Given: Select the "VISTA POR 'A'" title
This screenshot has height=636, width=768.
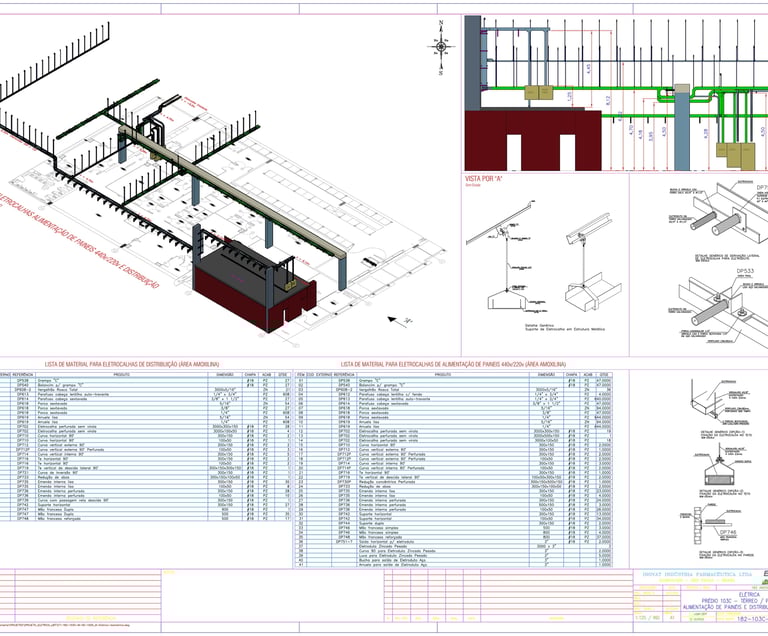Looking at the screenshot, I should [484, 179].
